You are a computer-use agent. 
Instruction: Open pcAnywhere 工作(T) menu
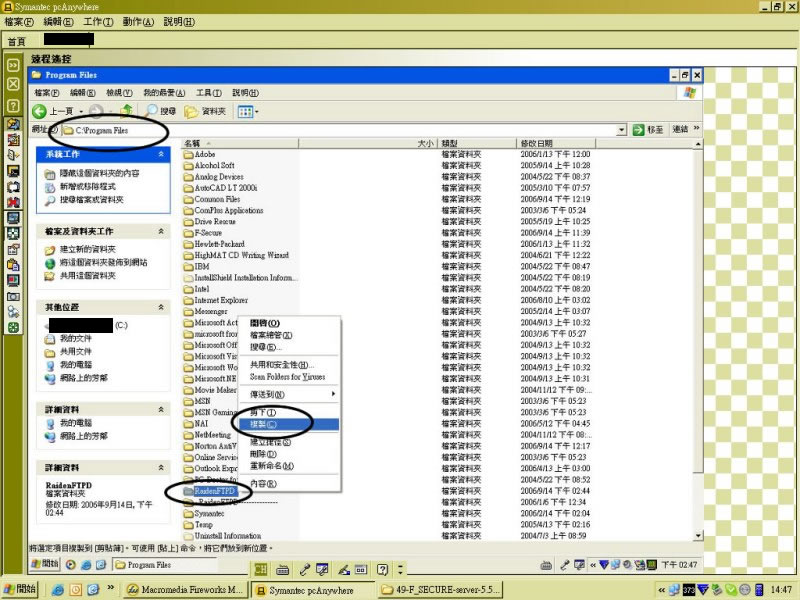(x=98, y=22)
